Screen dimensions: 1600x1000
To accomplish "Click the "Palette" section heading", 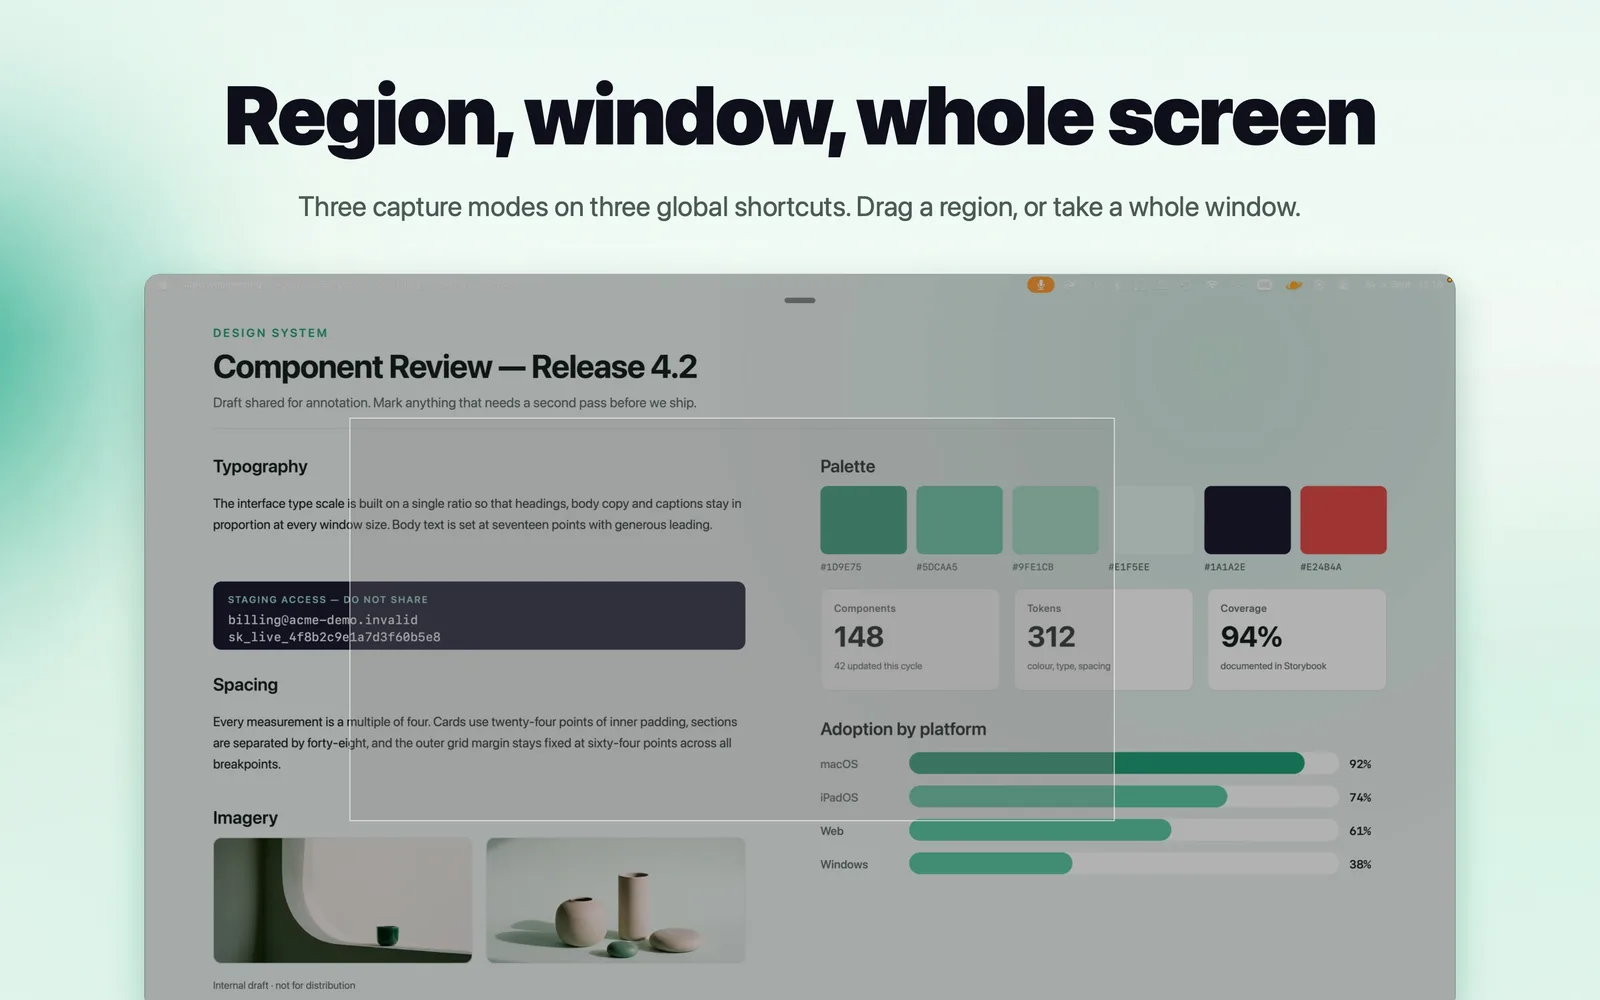I will pyautogui.click(x=848, y=466).
